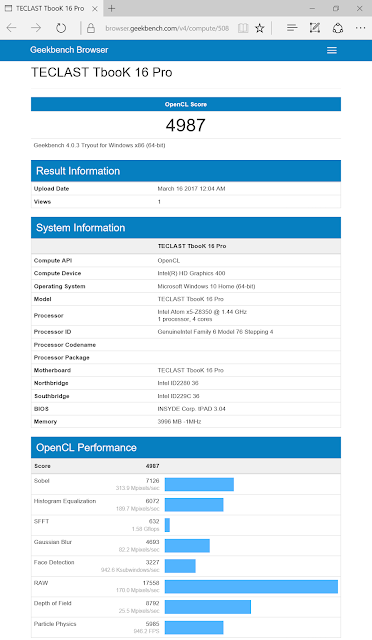Click the System Information section header

(186, 228)
